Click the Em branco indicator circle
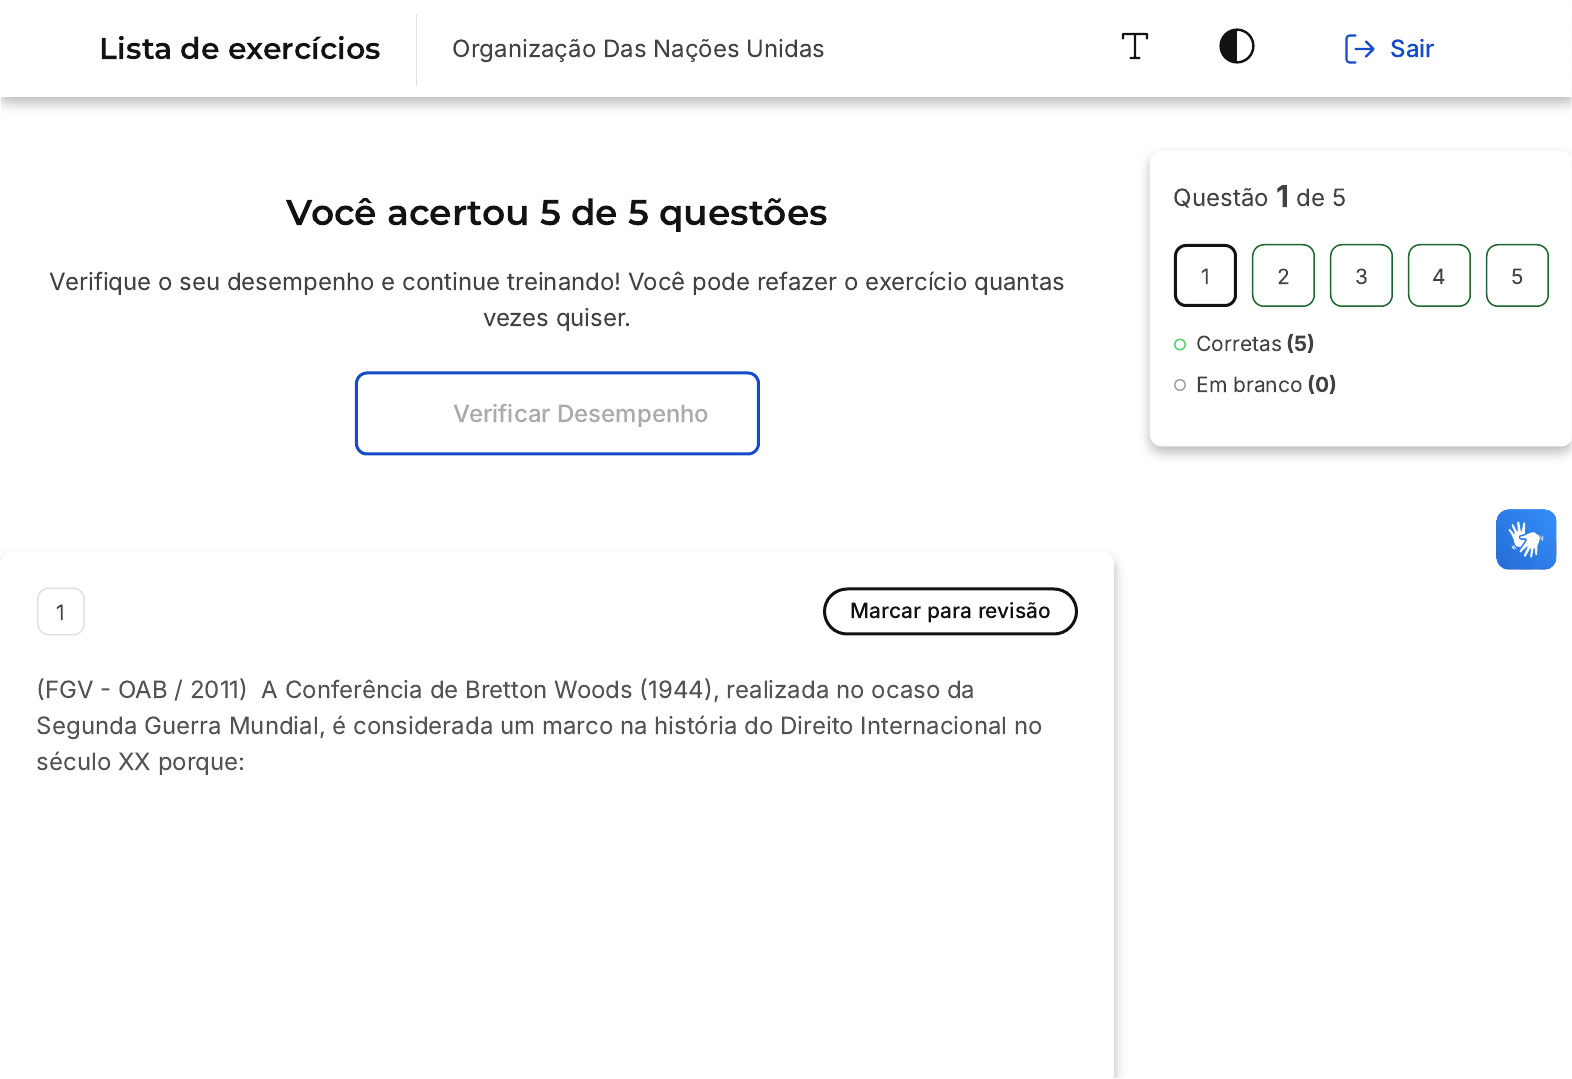The height and width of the screenshot is (1079, 1572). point(1180,385)
